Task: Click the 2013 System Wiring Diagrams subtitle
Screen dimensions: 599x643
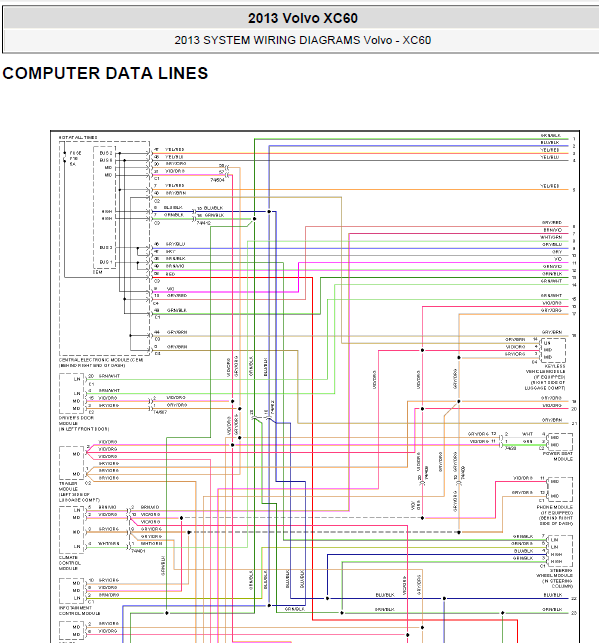Action: pyautogui.click(x=303, y=40)
